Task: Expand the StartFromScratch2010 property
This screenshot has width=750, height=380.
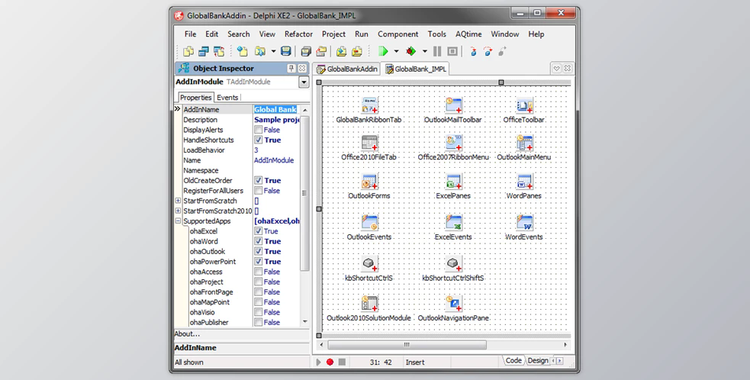Action: [178, 211]
